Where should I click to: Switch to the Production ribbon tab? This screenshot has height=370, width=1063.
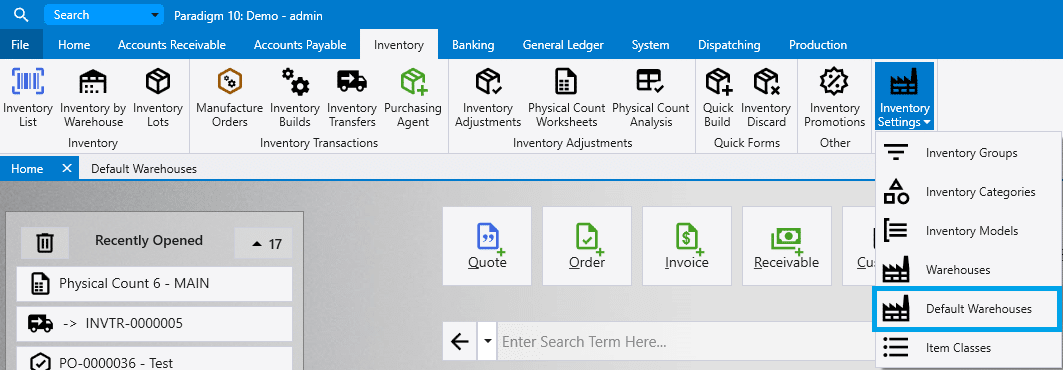[818, 45]
